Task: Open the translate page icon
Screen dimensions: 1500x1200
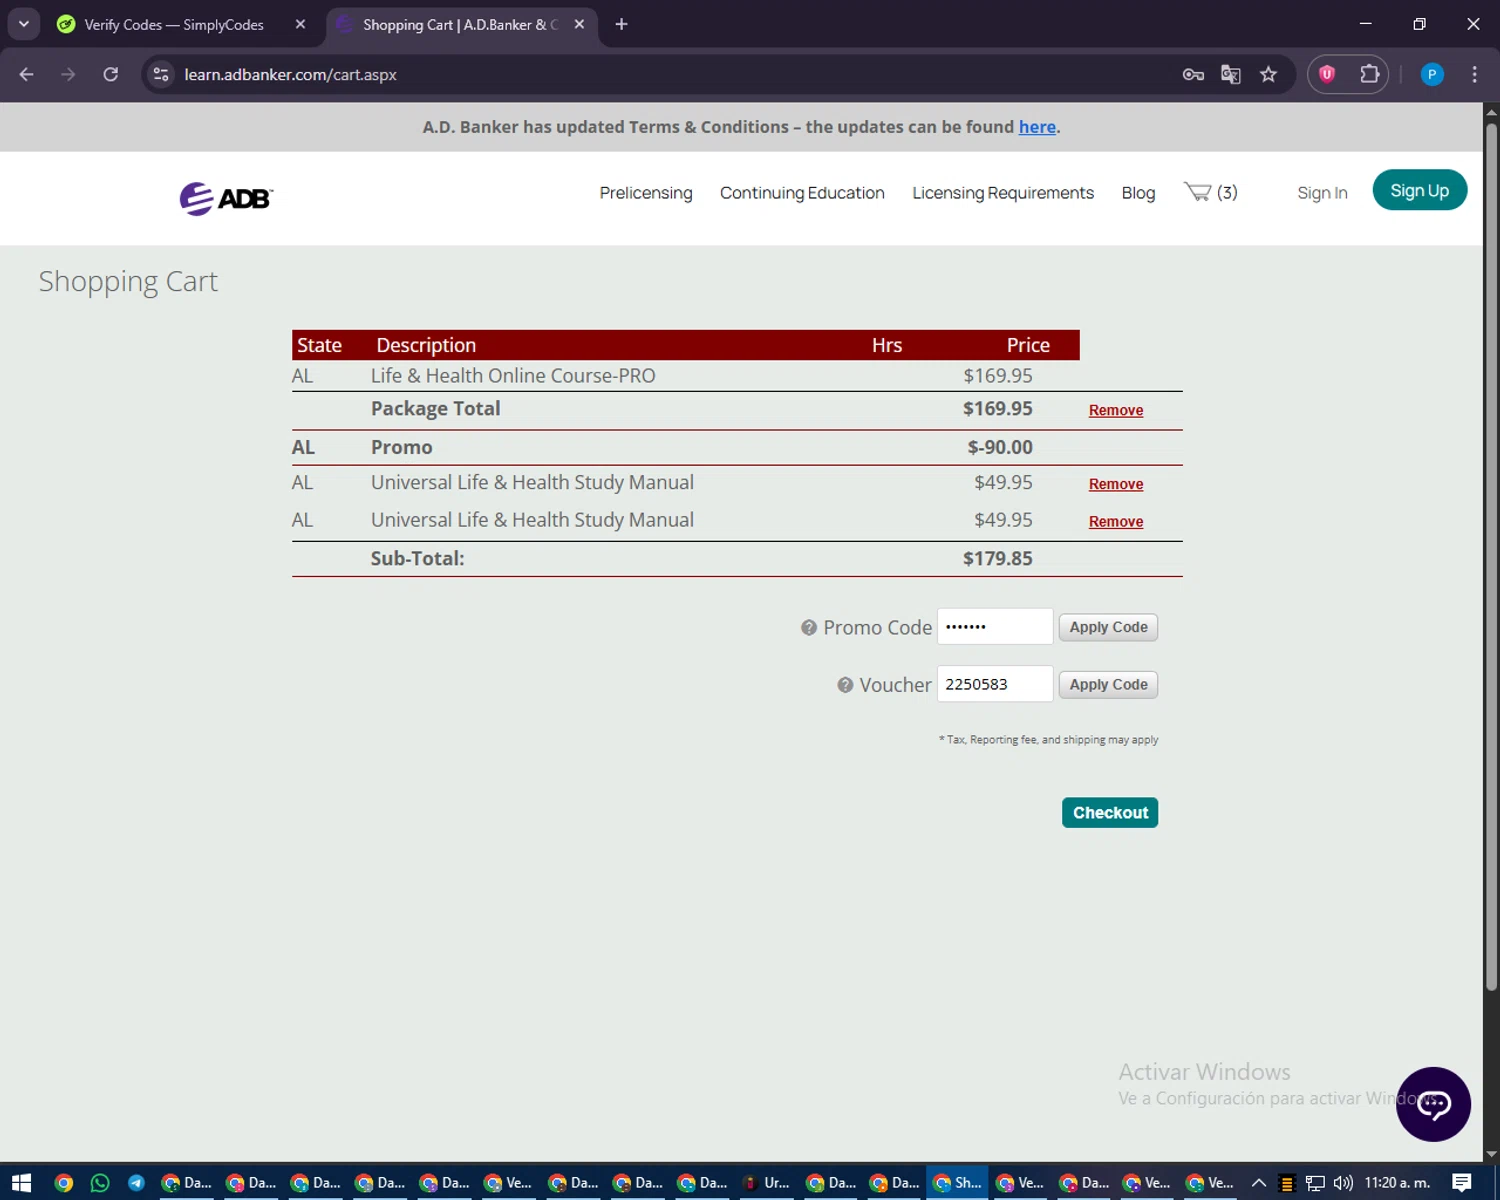Action: (x=1231, y=74)
